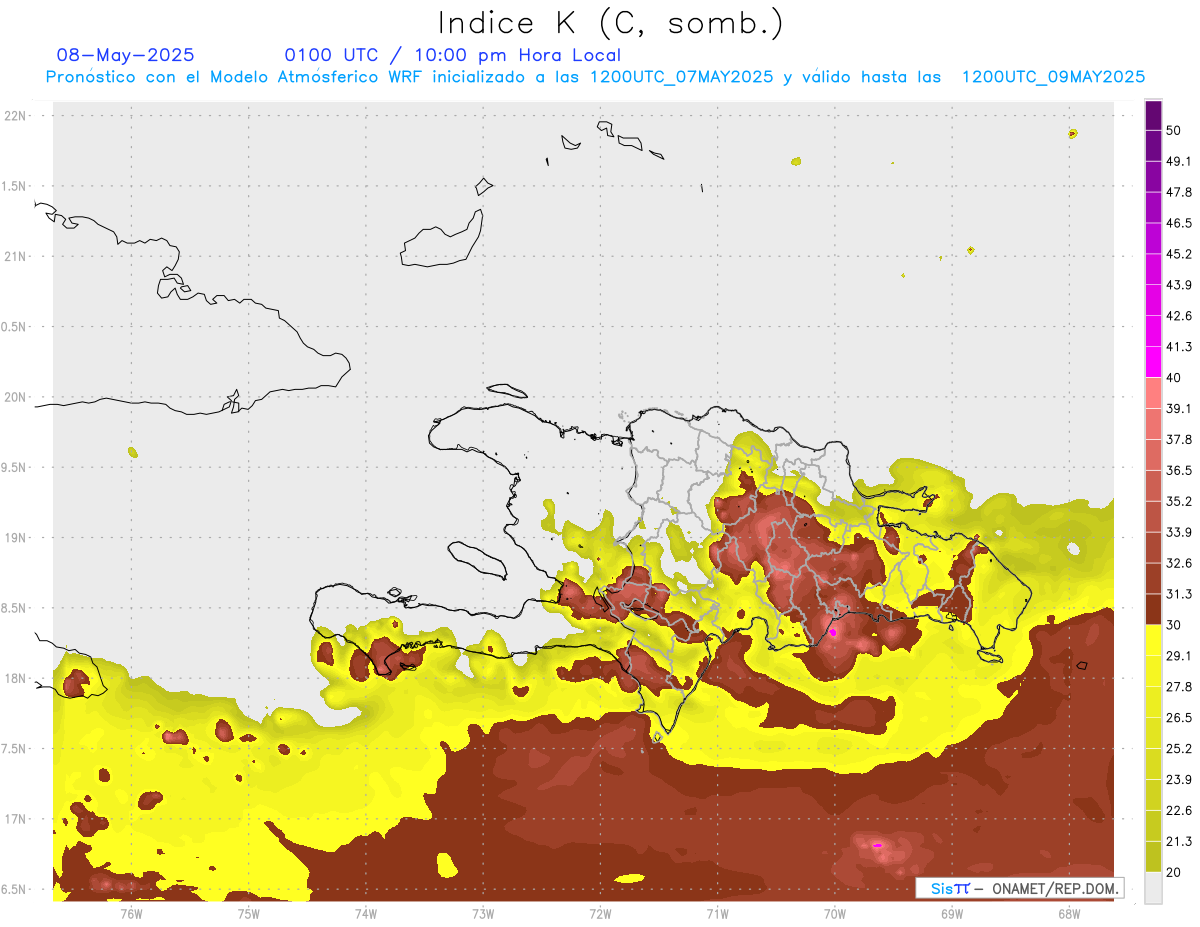
Task: Click the color scale value 47.8
Action: coord(1178,192)
